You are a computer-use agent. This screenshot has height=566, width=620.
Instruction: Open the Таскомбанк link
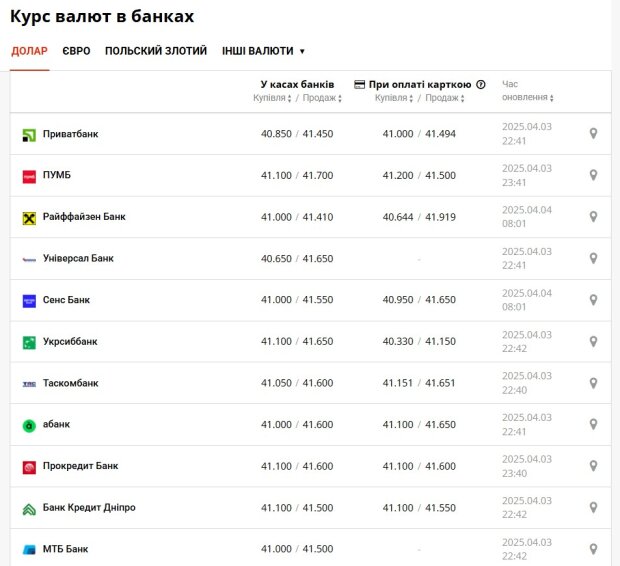click(70, 383)
